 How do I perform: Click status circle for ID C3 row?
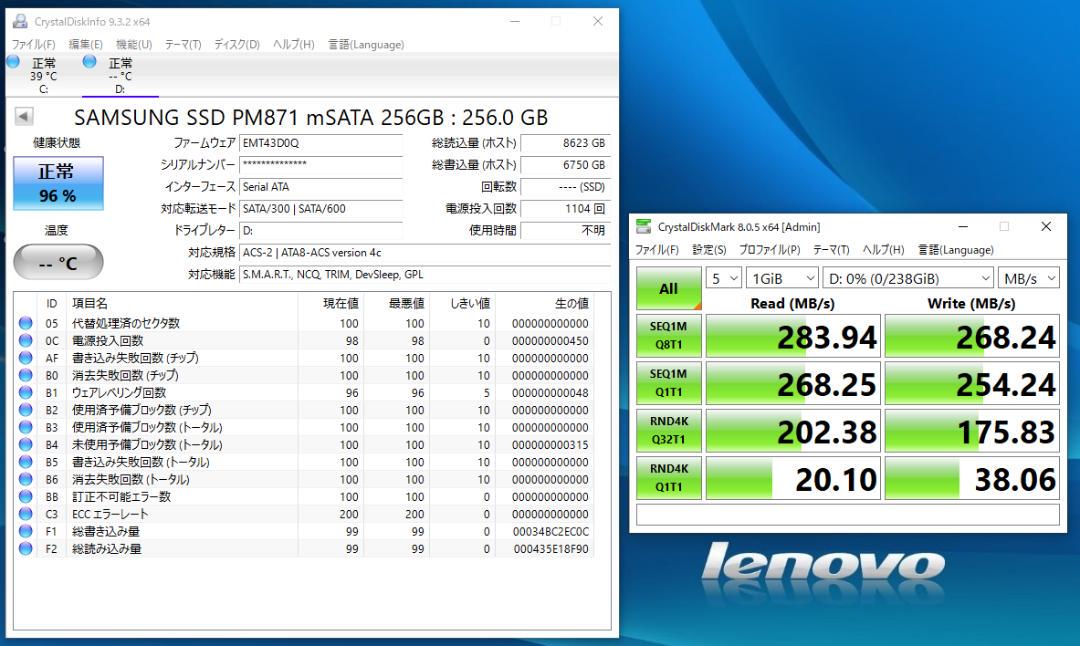pyautogui.click(x=26, y=514)
